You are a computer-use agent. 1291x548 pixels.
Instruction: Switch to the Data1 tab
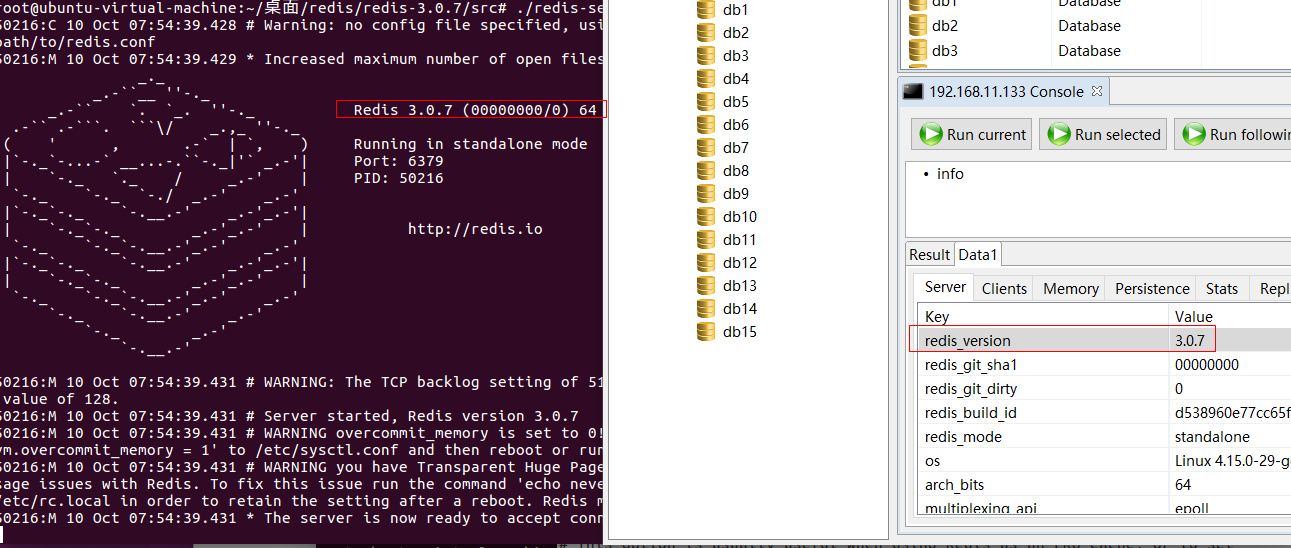point(979,255)
